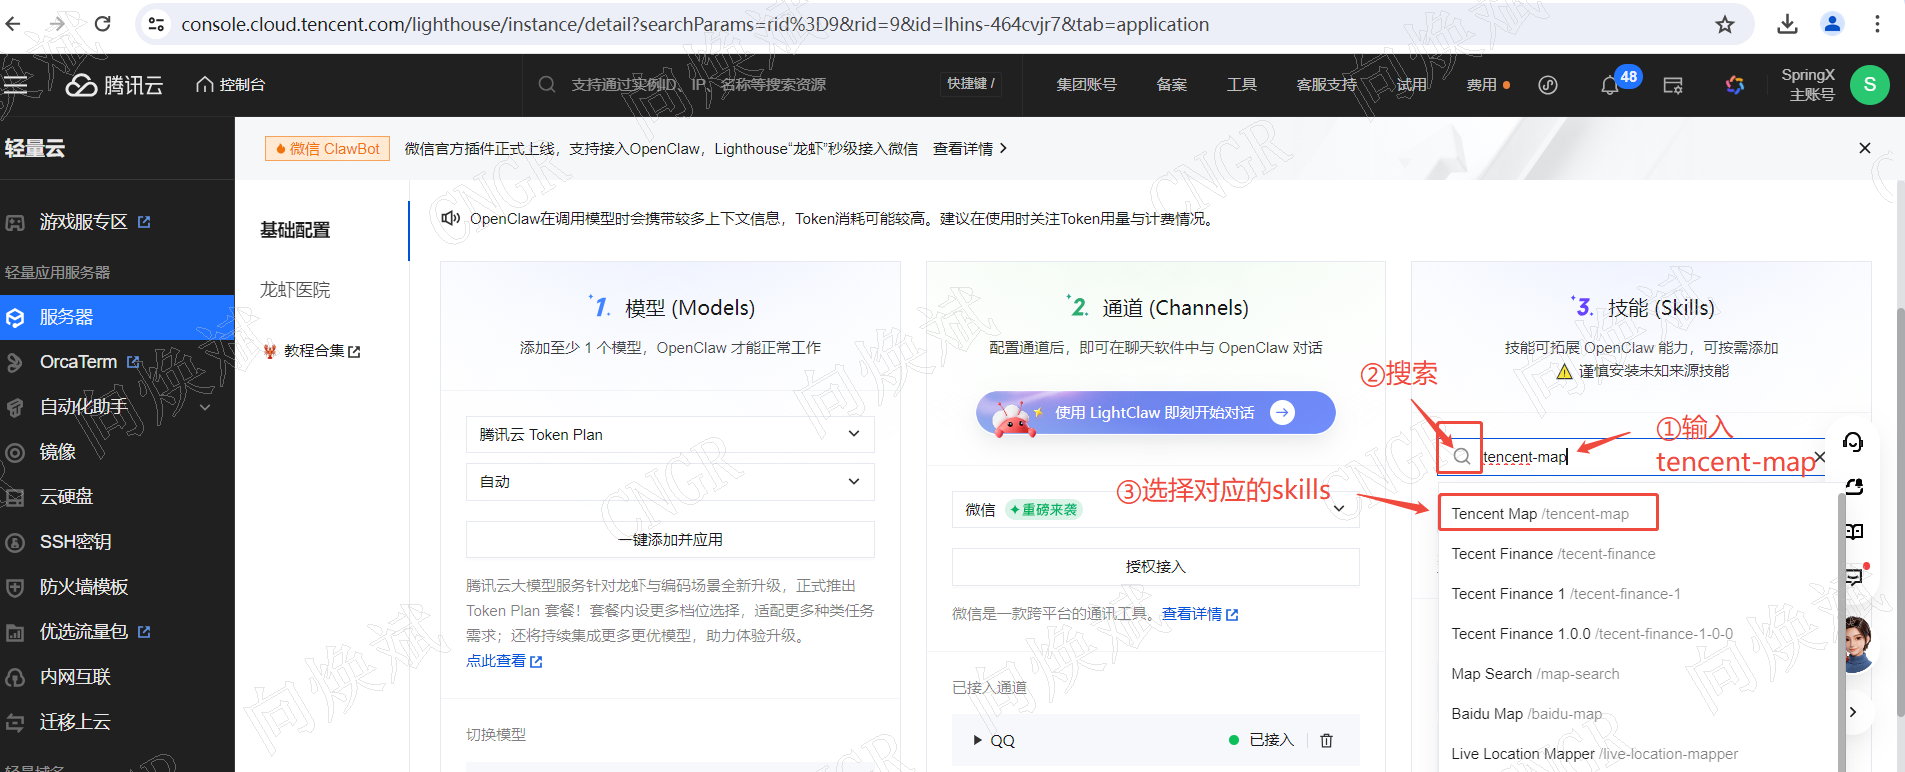Viewport: 1905px width, 772px height.
Task: Click the skills search magnifier icon
Action: point(1462,456)
